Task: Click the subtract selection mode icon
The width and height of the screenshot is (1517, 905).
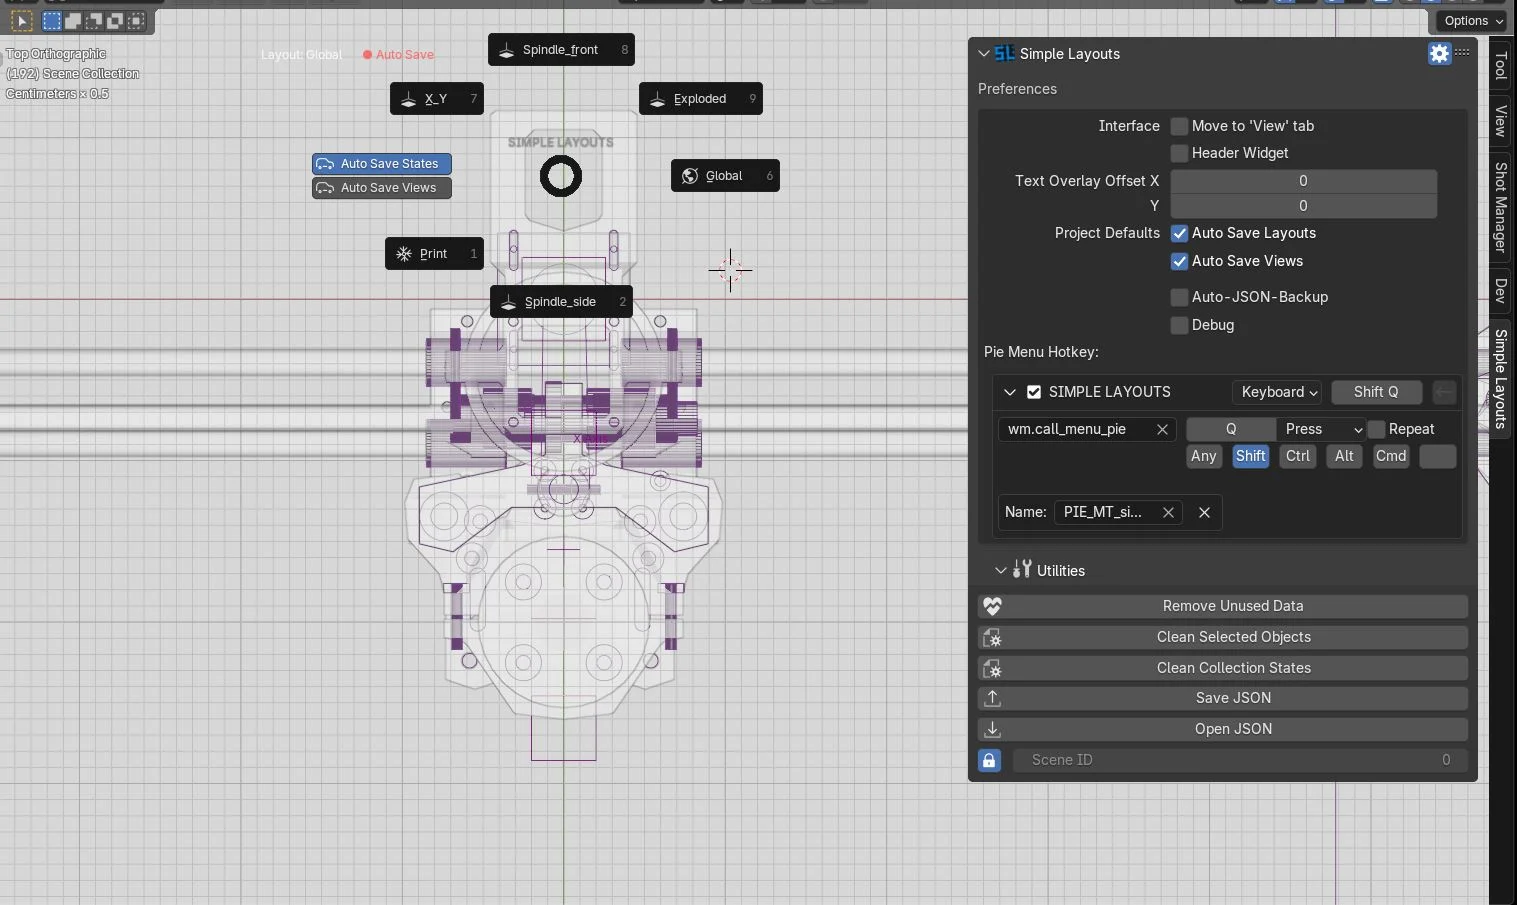Action: point(93,20)
